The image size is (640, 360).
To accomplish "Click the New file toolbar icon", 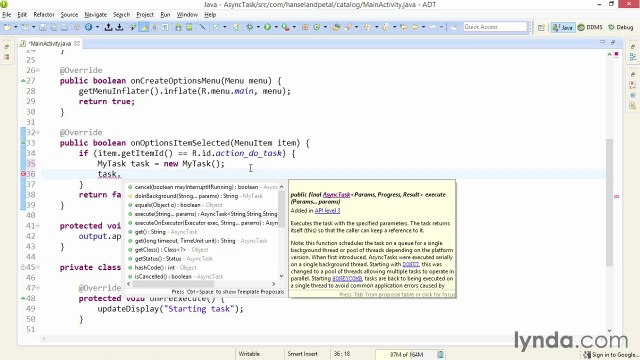I will point(7,27).
